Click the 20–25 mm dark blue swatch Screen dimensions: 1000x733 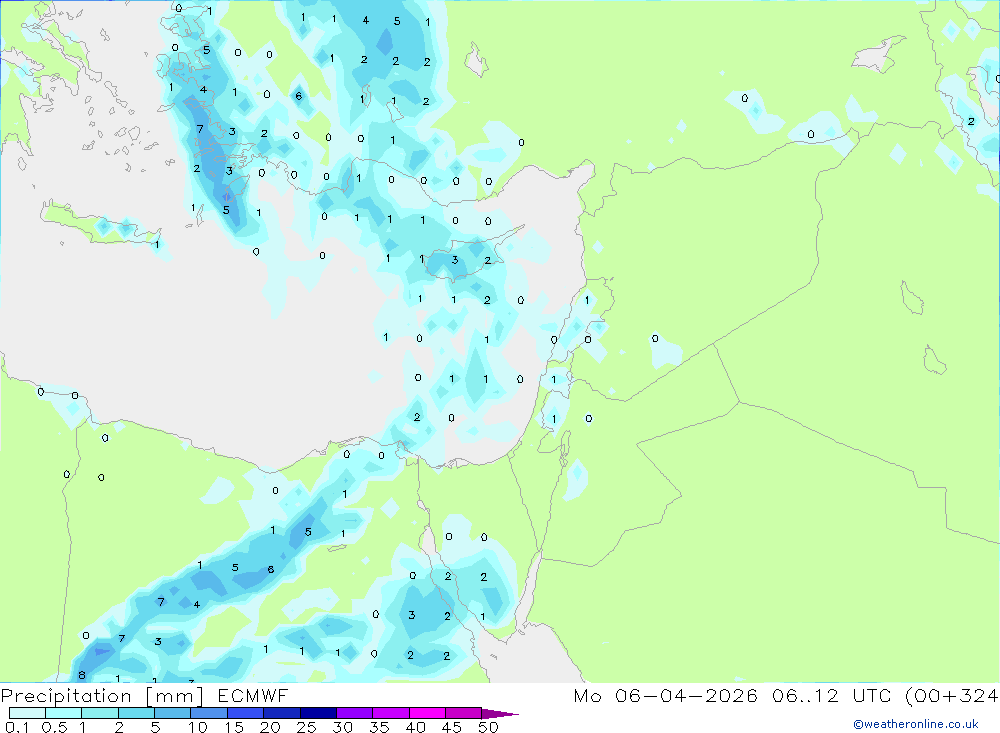pos(282,713)
